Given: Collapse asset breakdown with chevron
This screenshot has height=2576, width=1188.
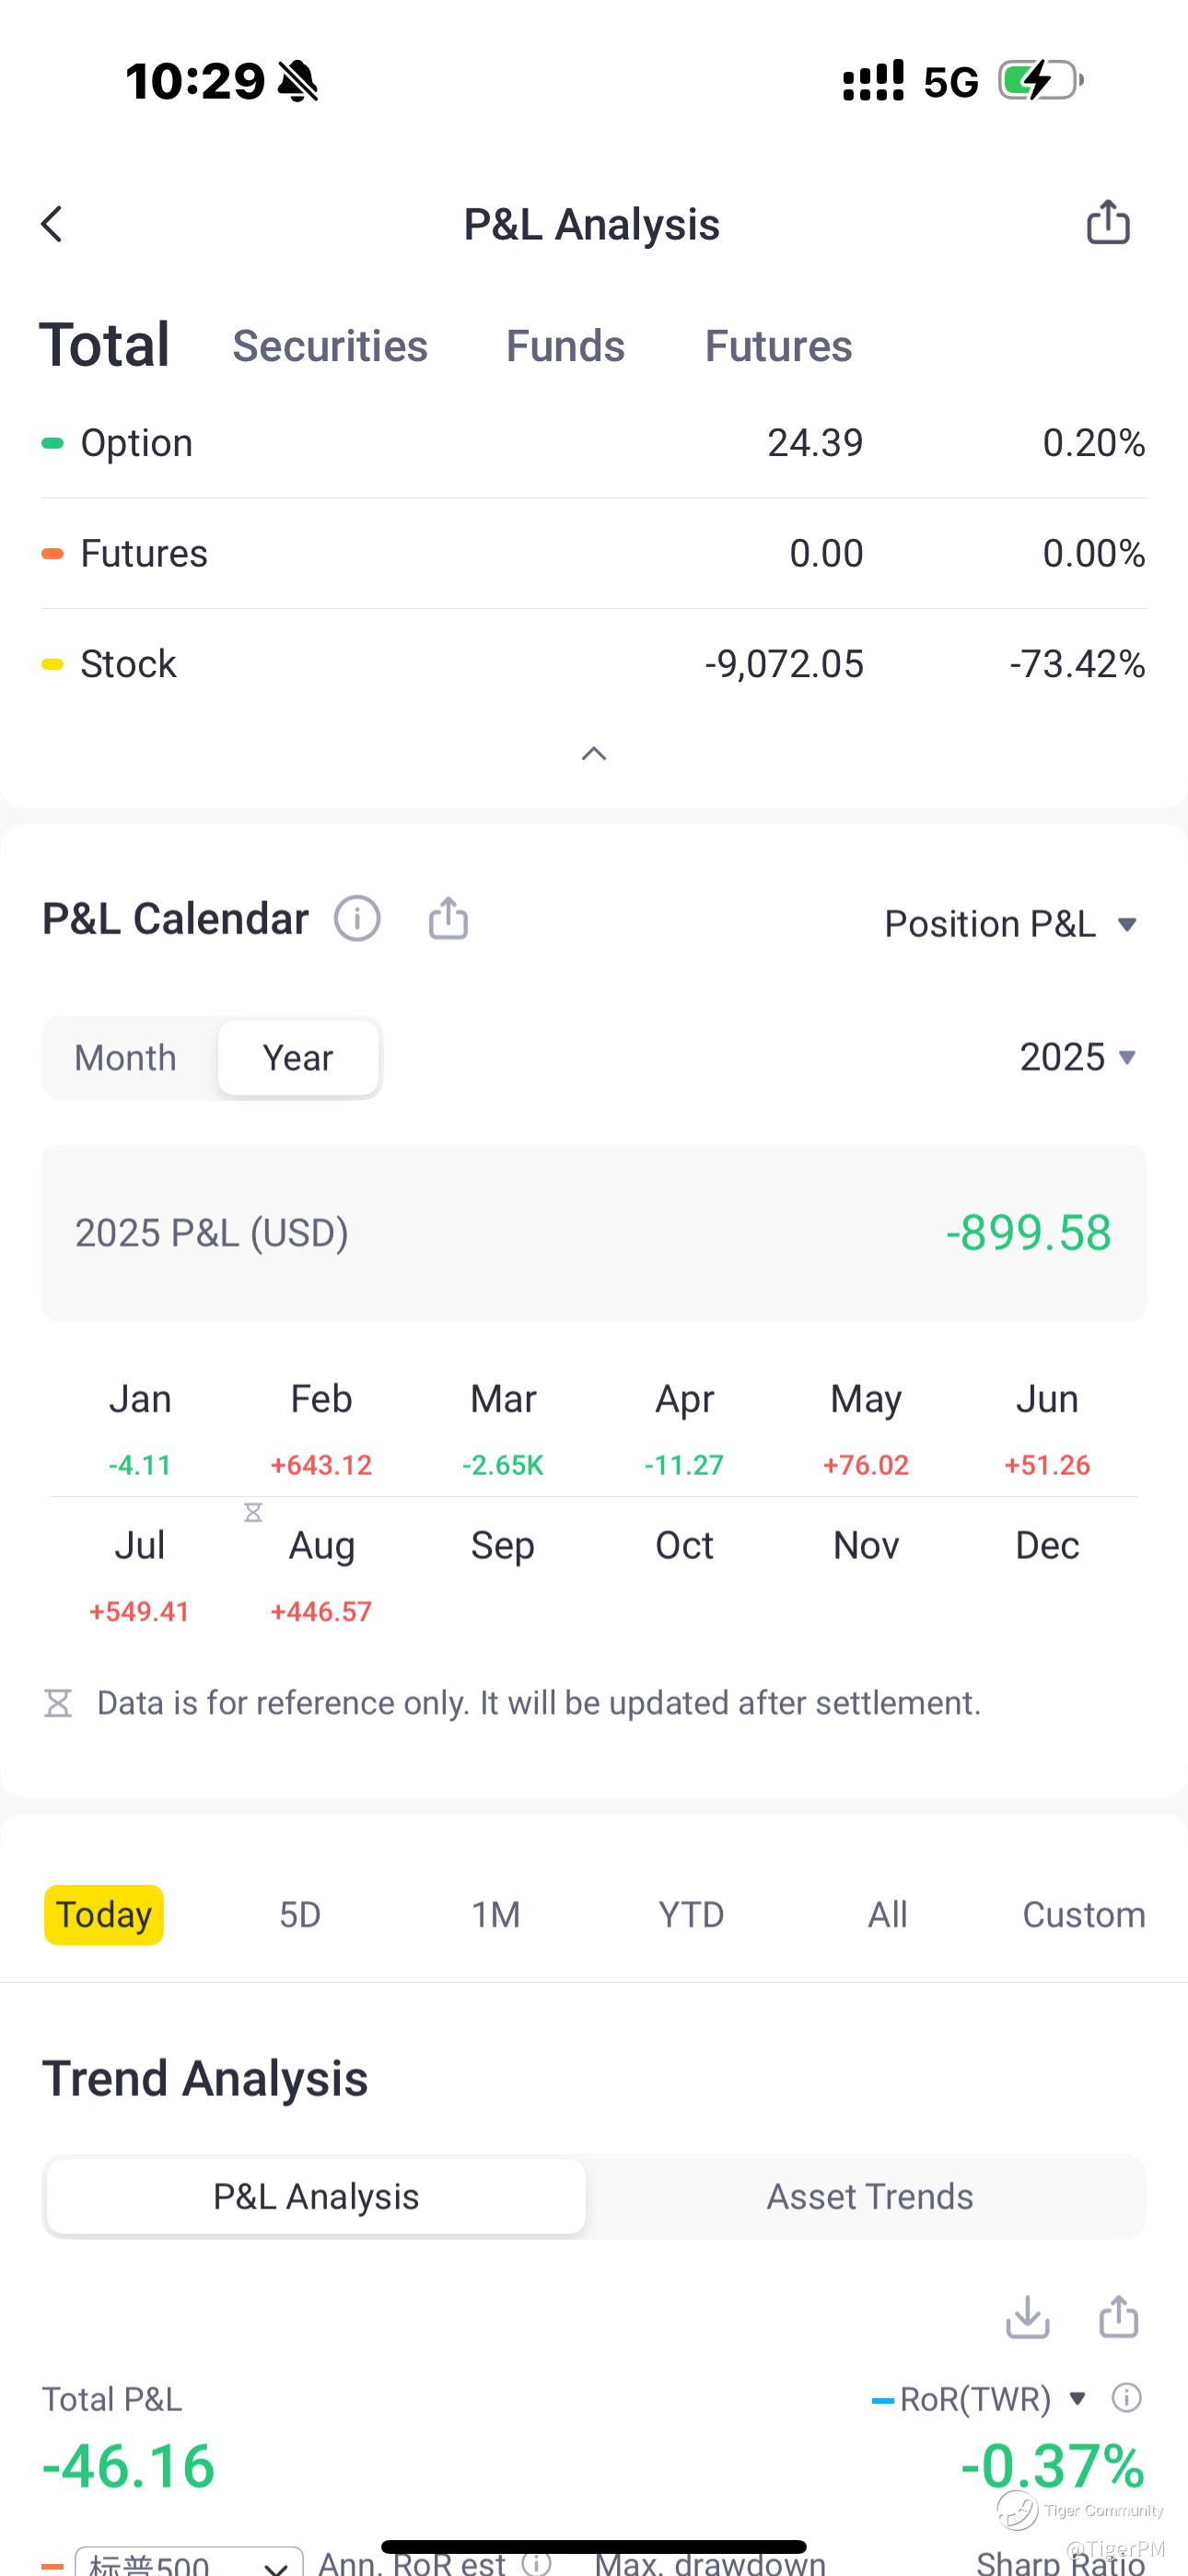Looking at the screenshot, I should pyautogui.click(x=594, y=754).
